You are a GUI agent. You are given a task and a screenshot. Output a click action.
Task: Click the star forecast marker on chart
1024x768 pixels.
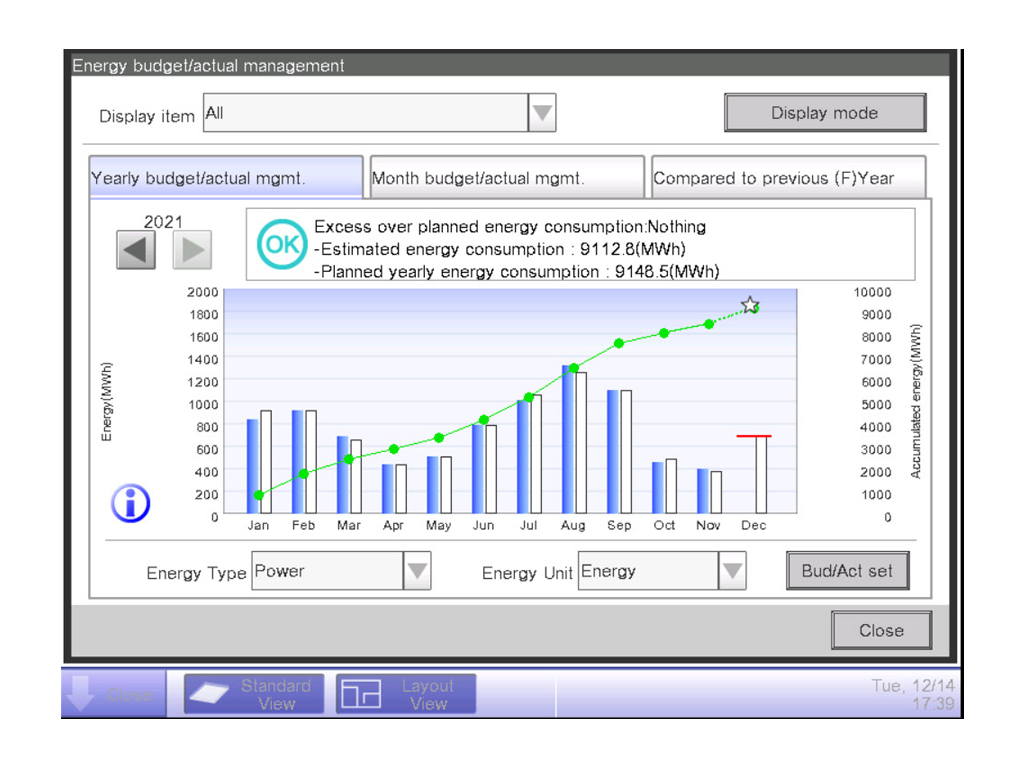tap(750, 305)
